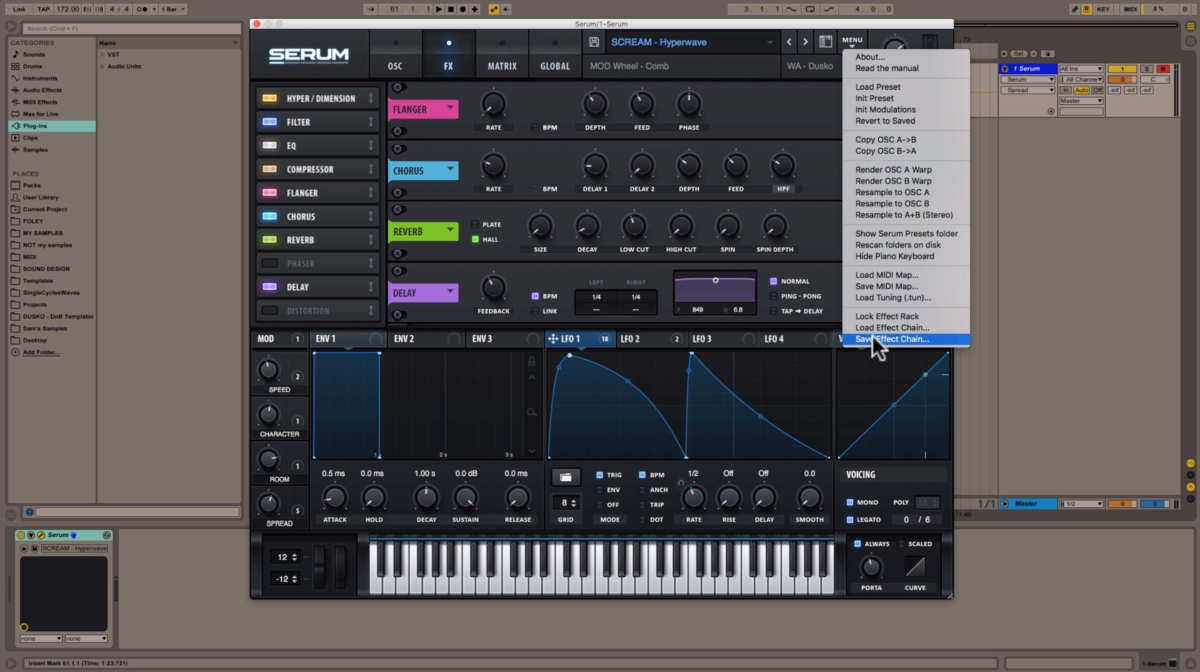Select Audio Effects category in Ableton browser
Viewport: 1200px width, 672px height.
[42, 90]
